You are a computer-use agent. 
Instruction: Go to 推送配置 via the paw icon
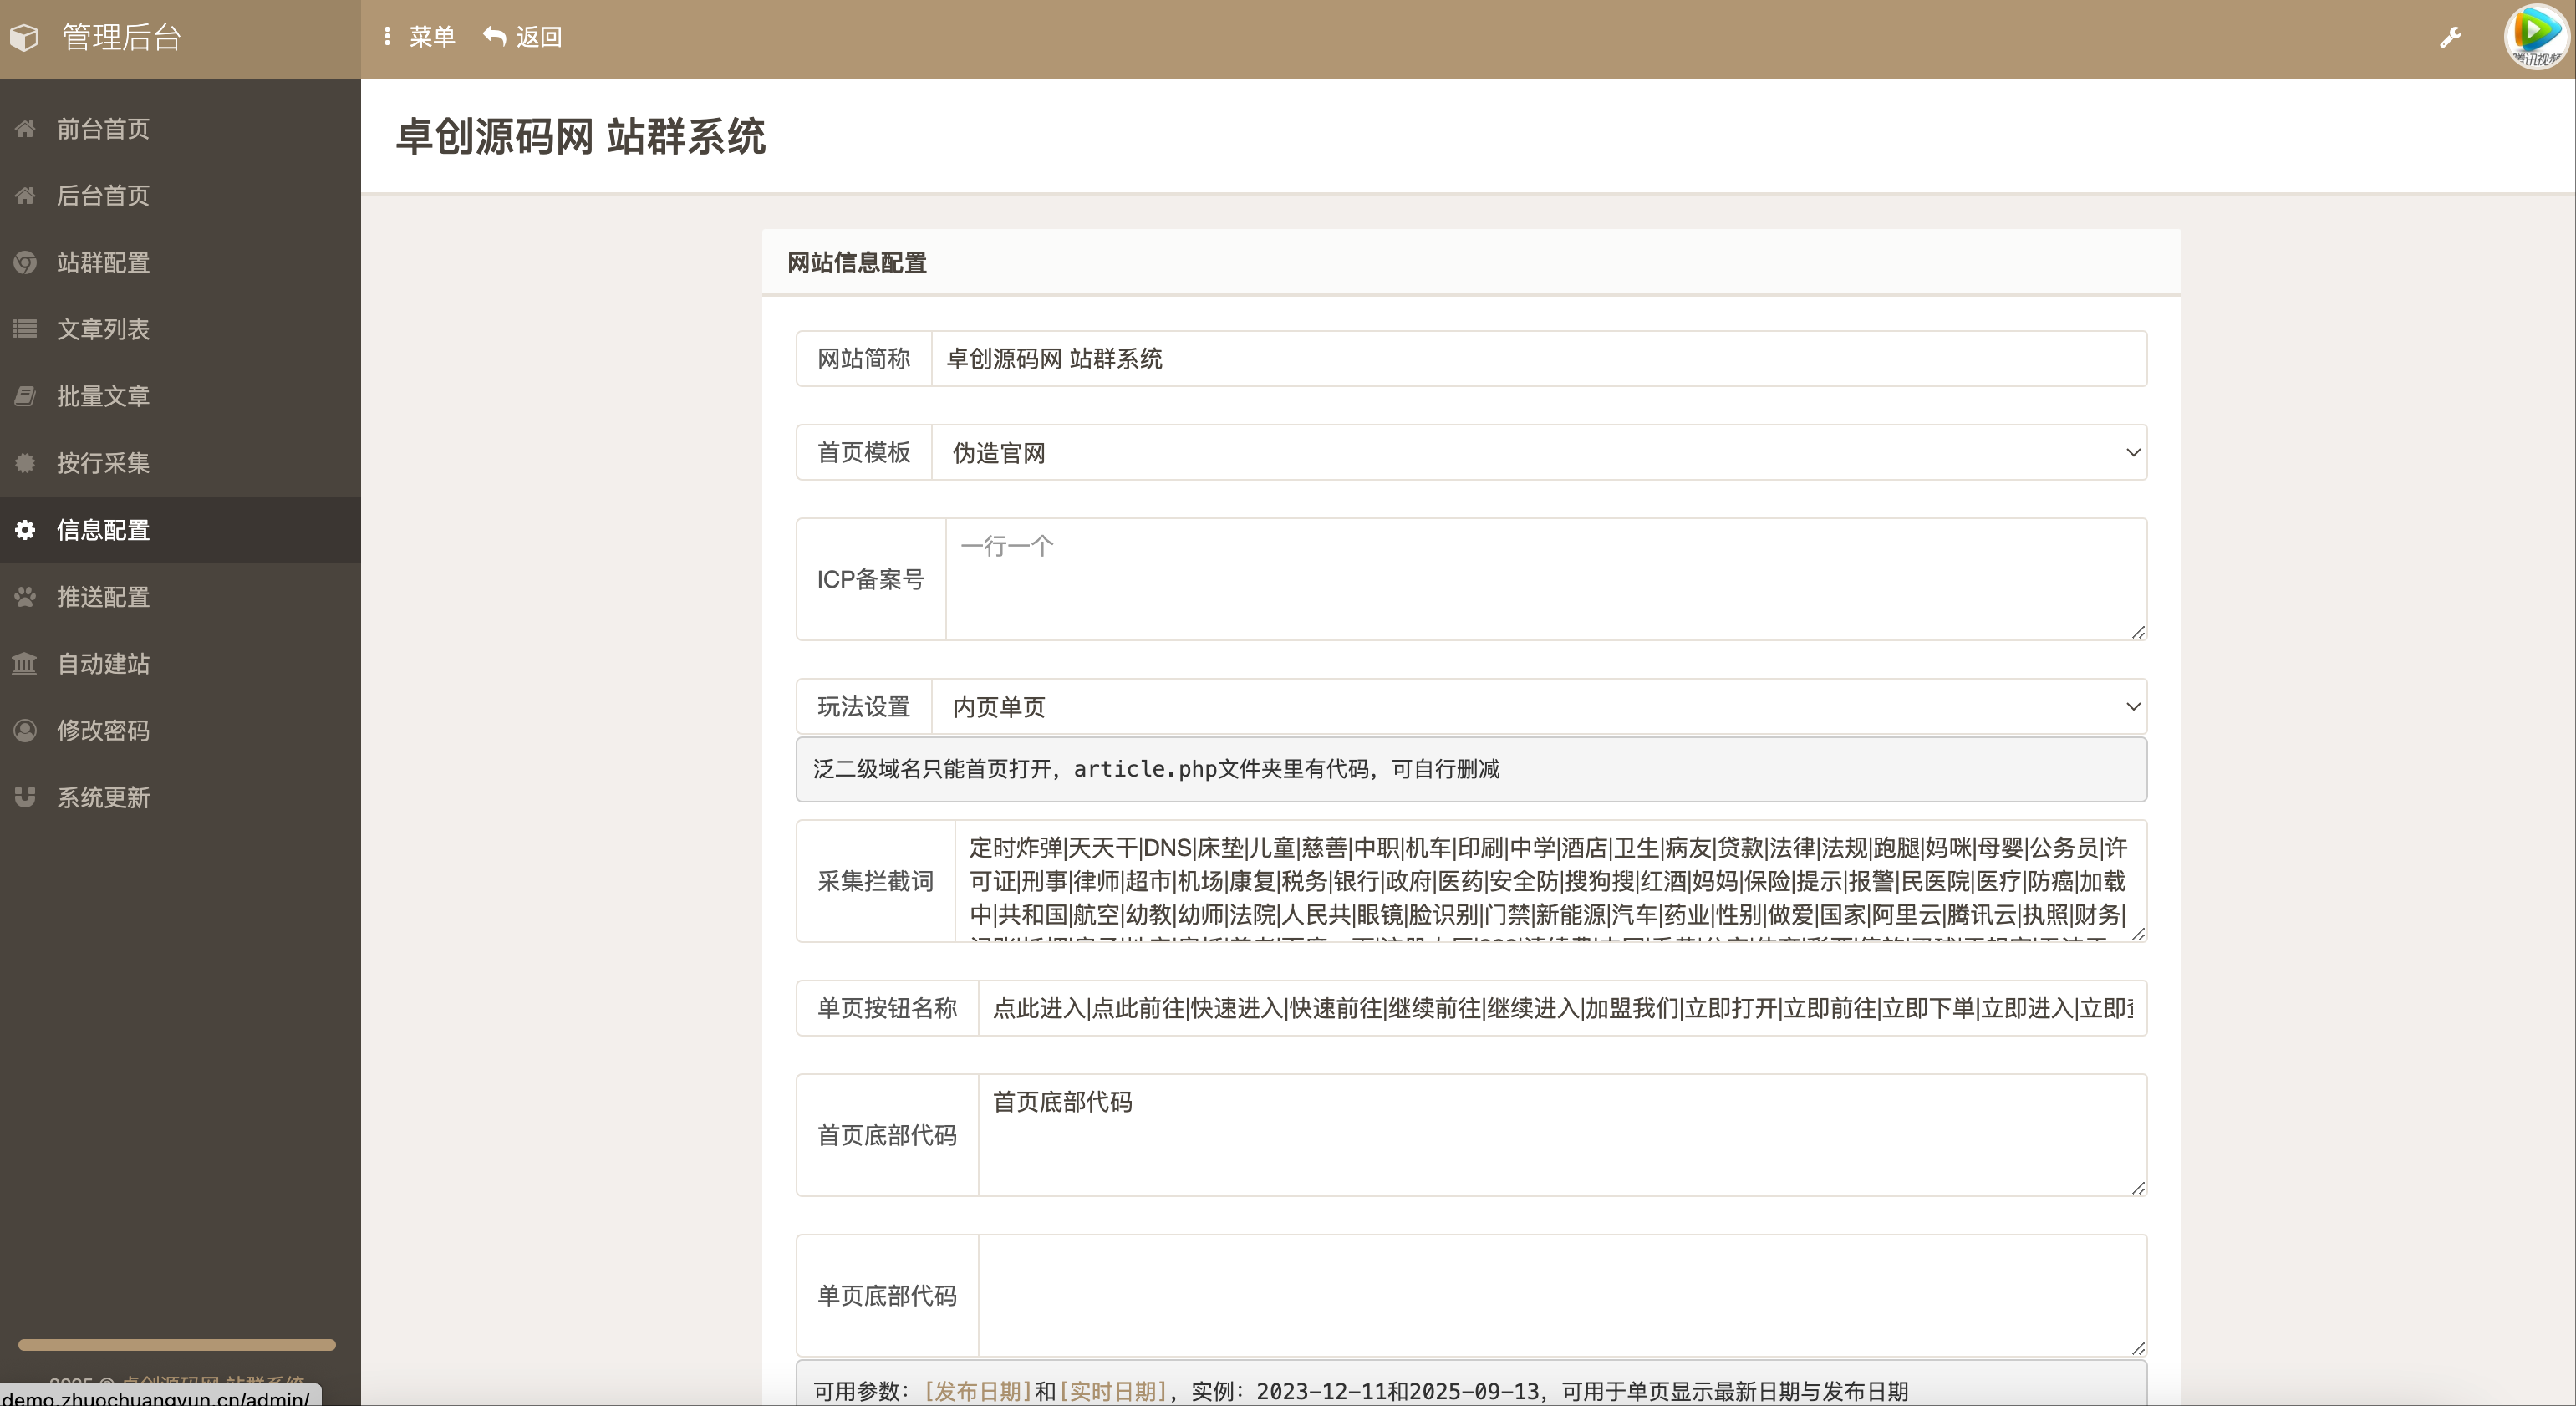pos(25,597)
